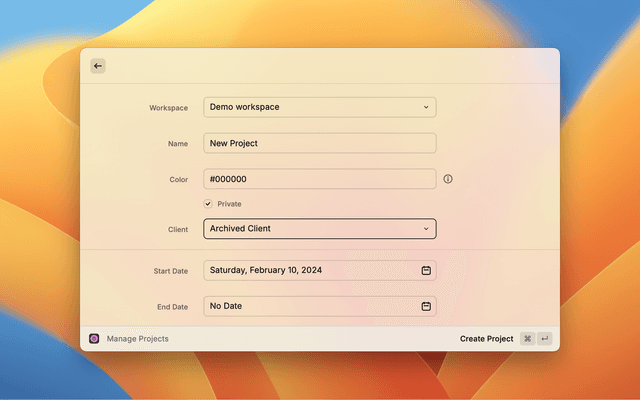
Task: Click the Create Project action button
Action: pos(486,339)
